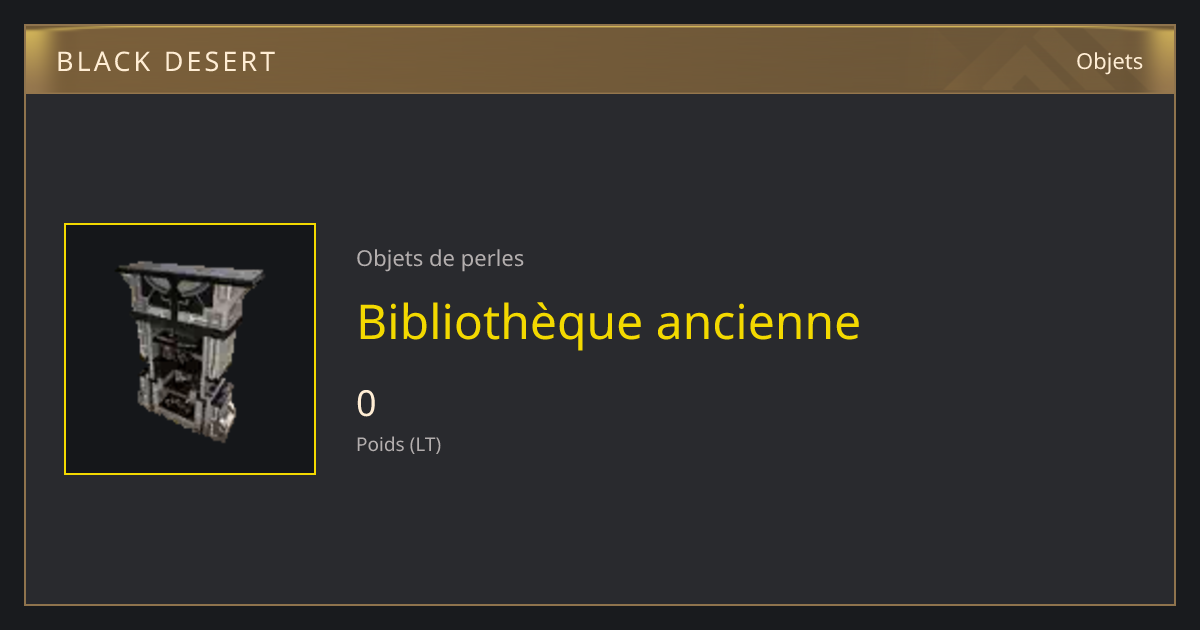Click the Poids (LT) label

398,444
